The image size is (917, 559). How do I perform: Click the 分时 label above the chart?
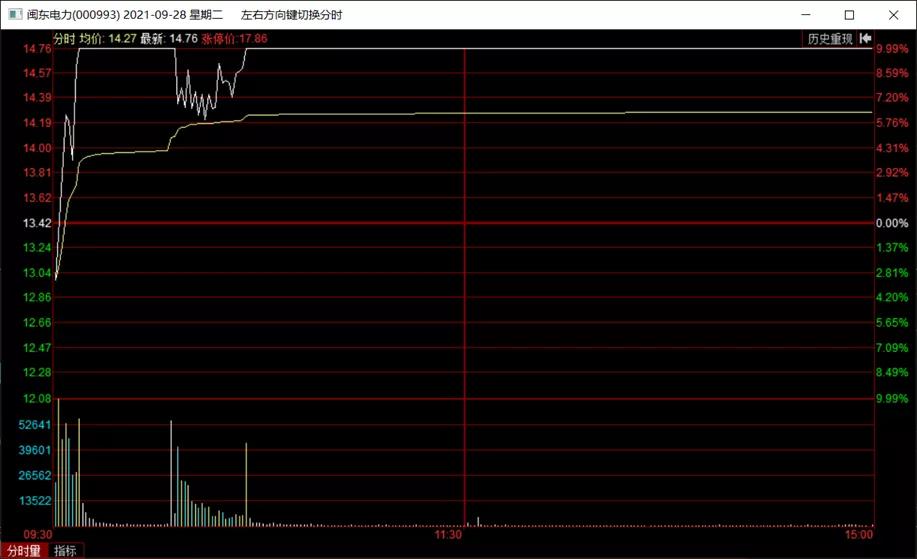click(64, 39)
